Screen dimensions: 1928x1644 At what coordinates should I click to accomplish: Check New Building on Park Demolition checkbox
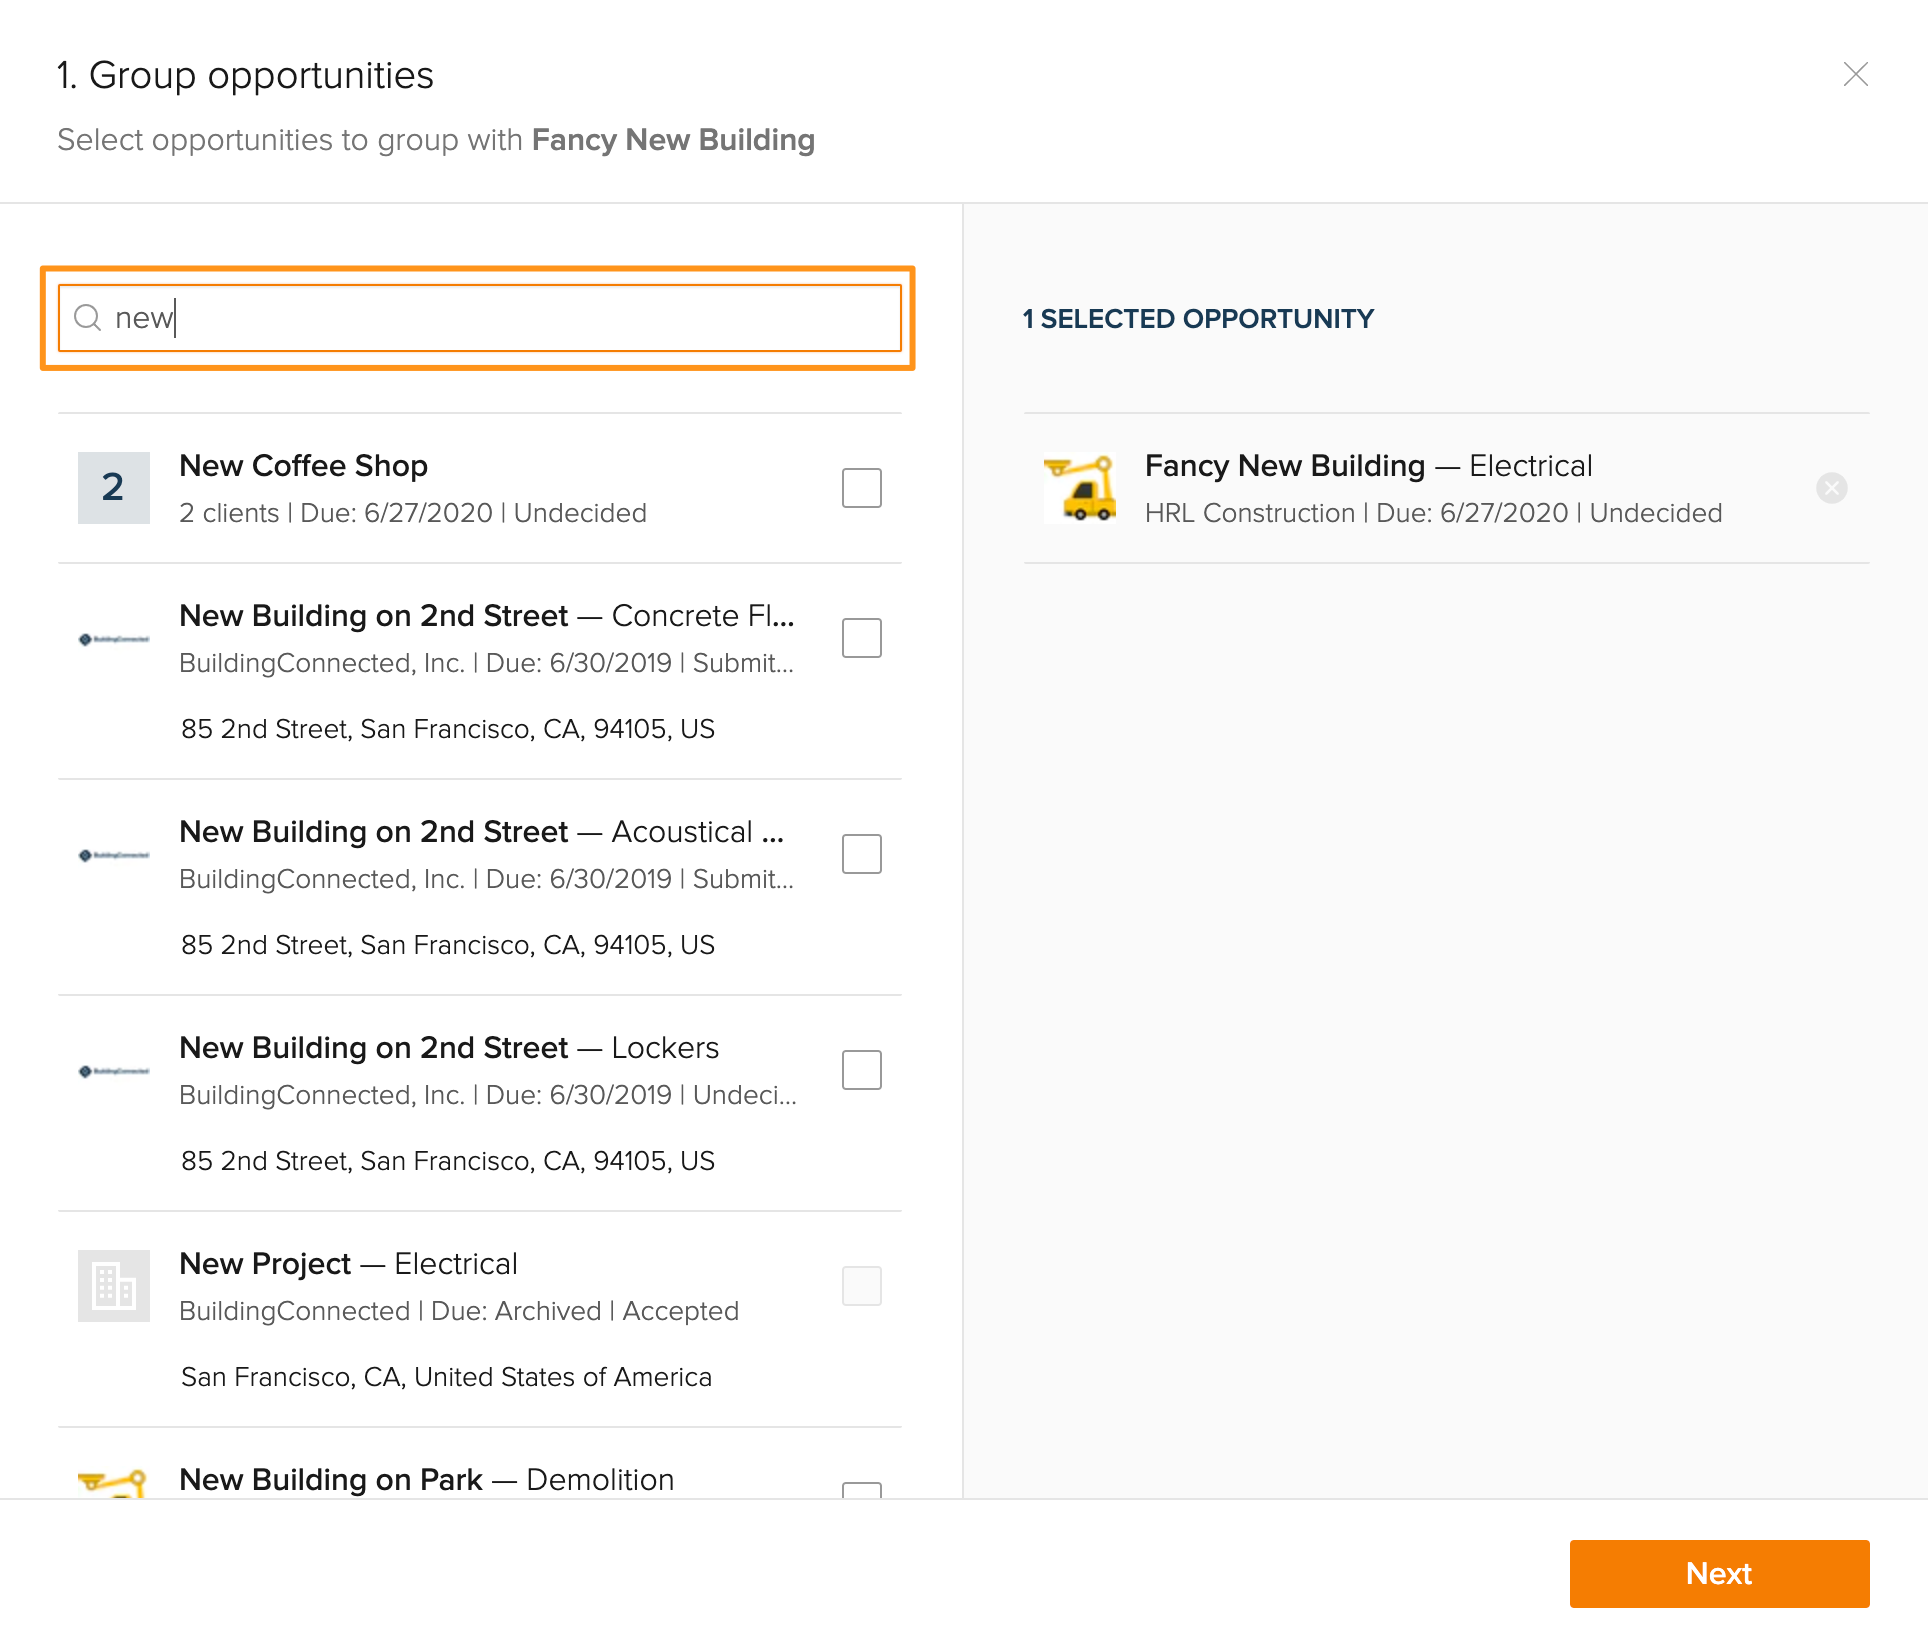[861, 1490]
